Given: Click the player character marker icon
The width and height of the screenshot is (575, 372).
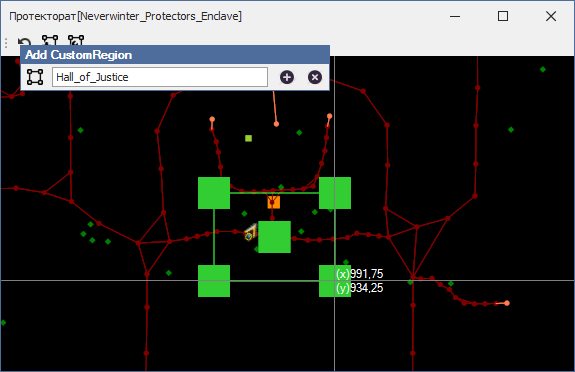Looking at the screenshot, I should (x=251, y=232).
